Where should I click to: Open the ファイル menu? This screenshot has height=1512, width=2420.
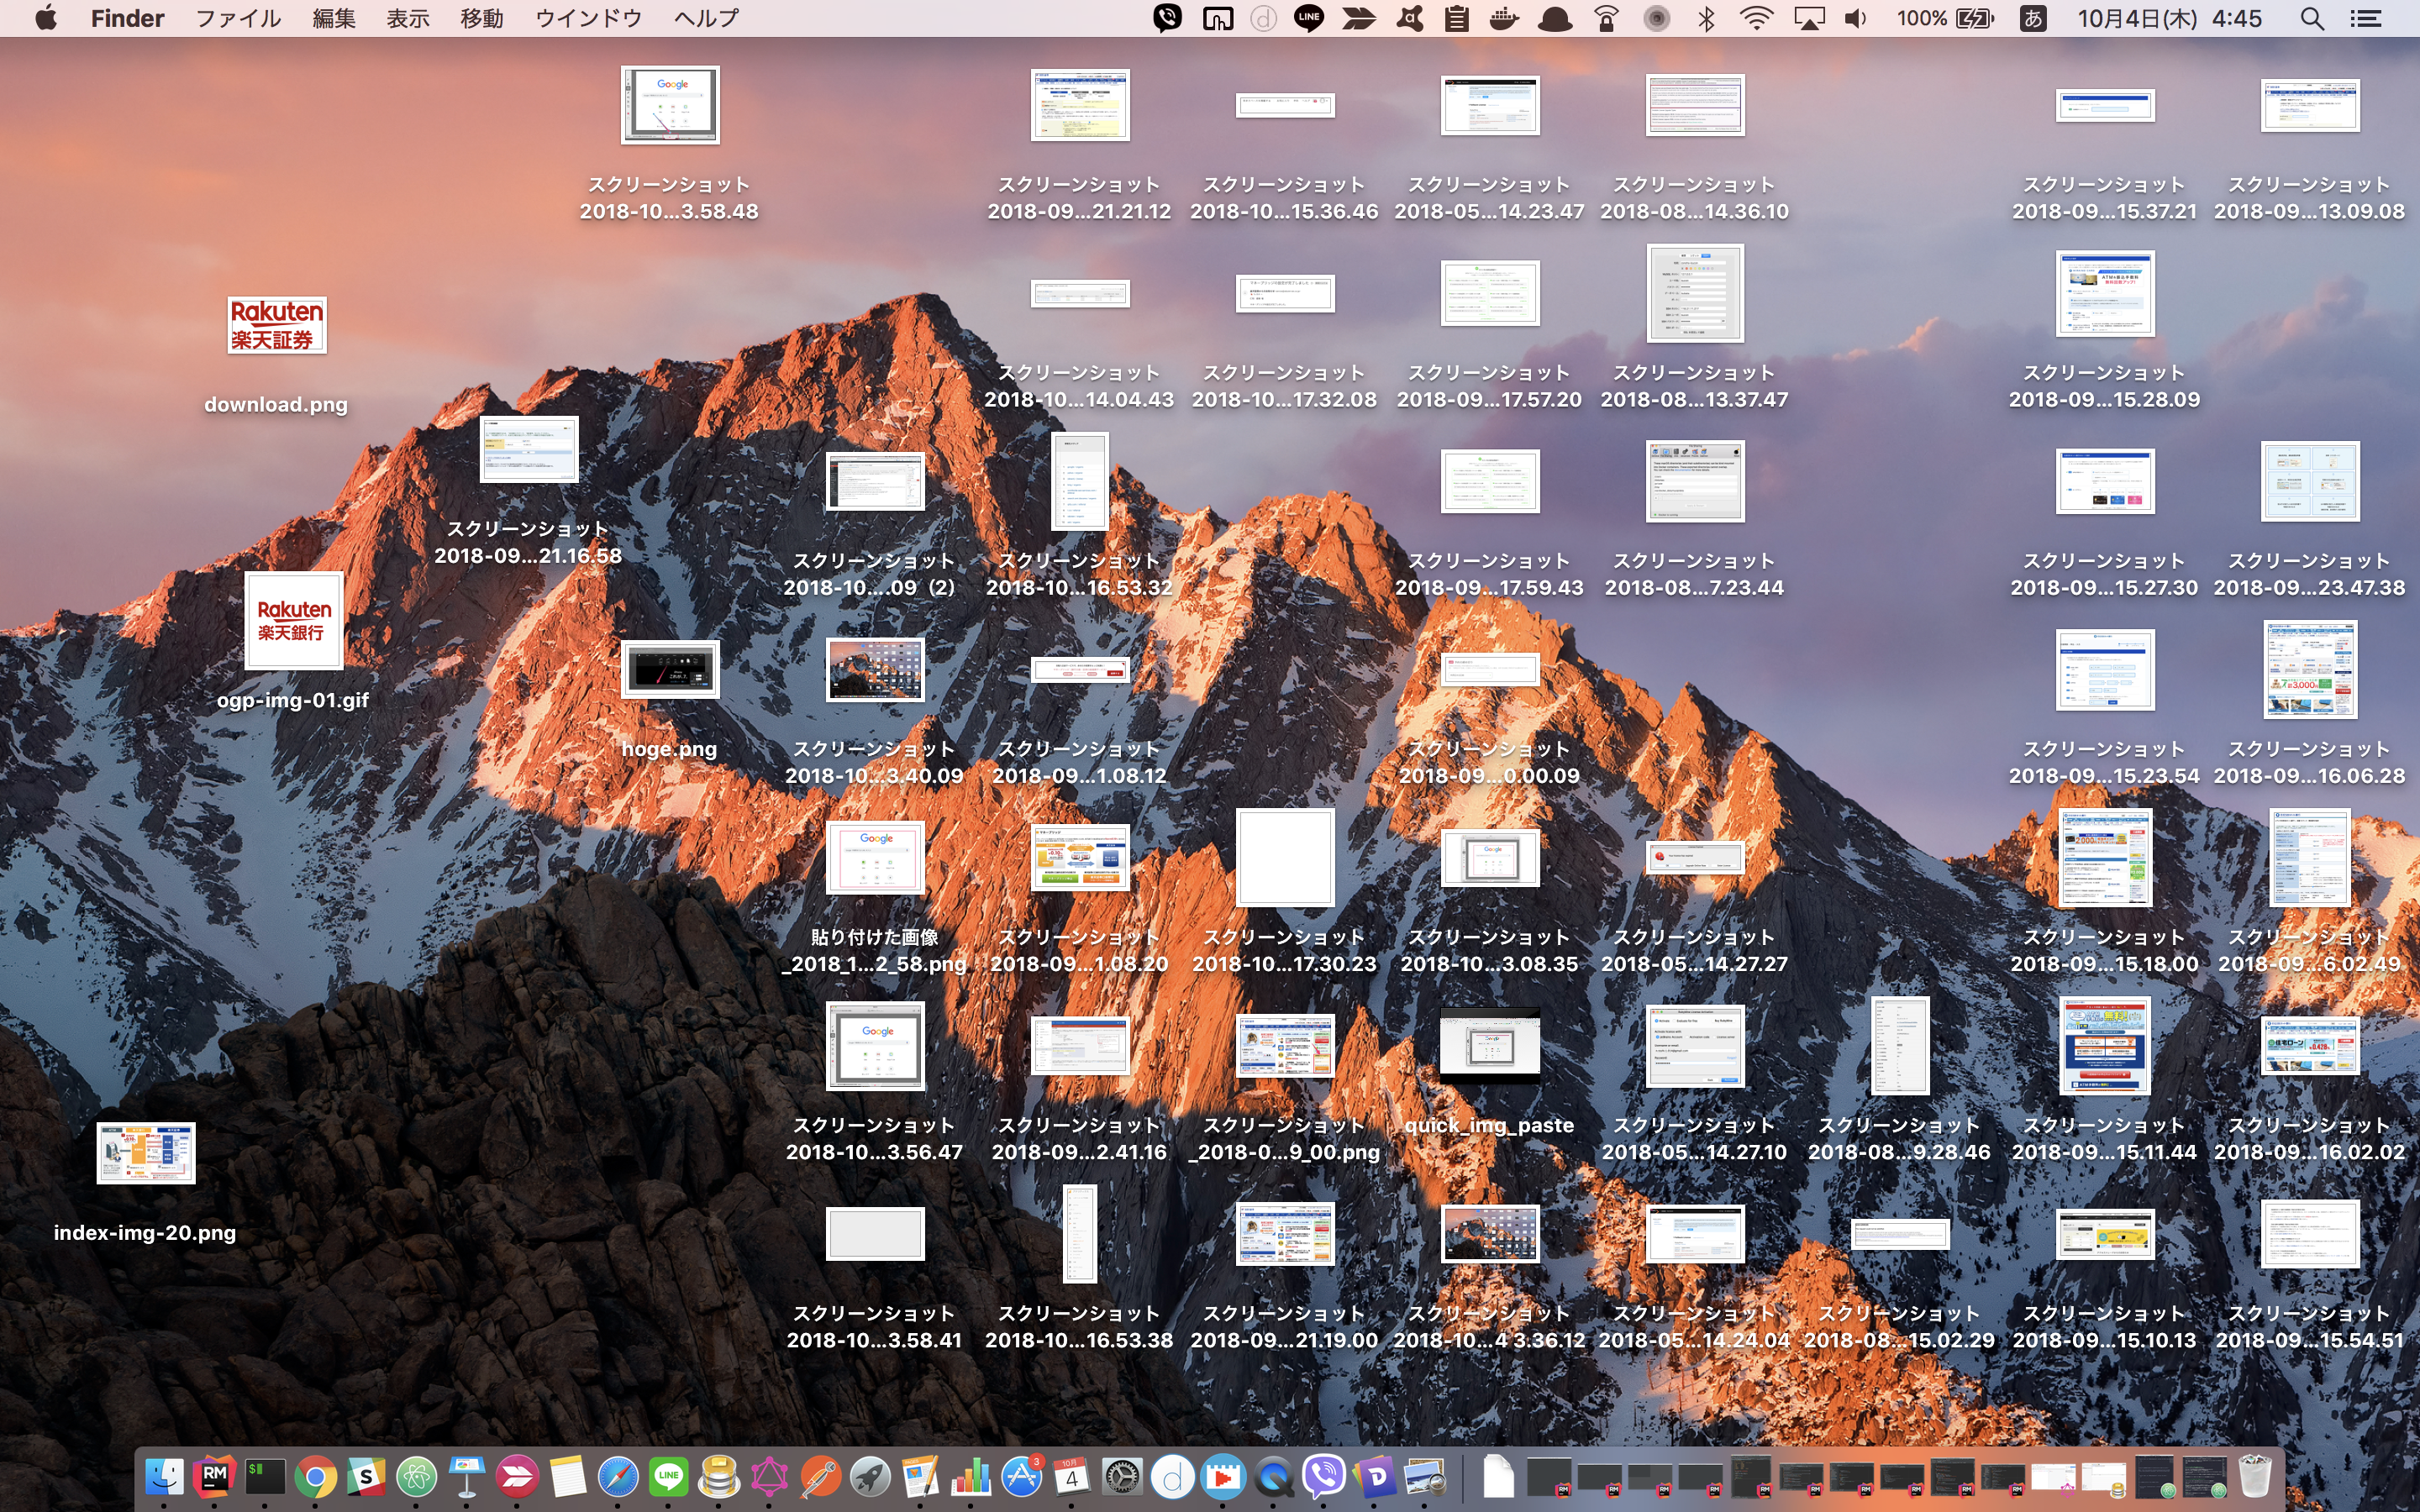click(238, 18)
